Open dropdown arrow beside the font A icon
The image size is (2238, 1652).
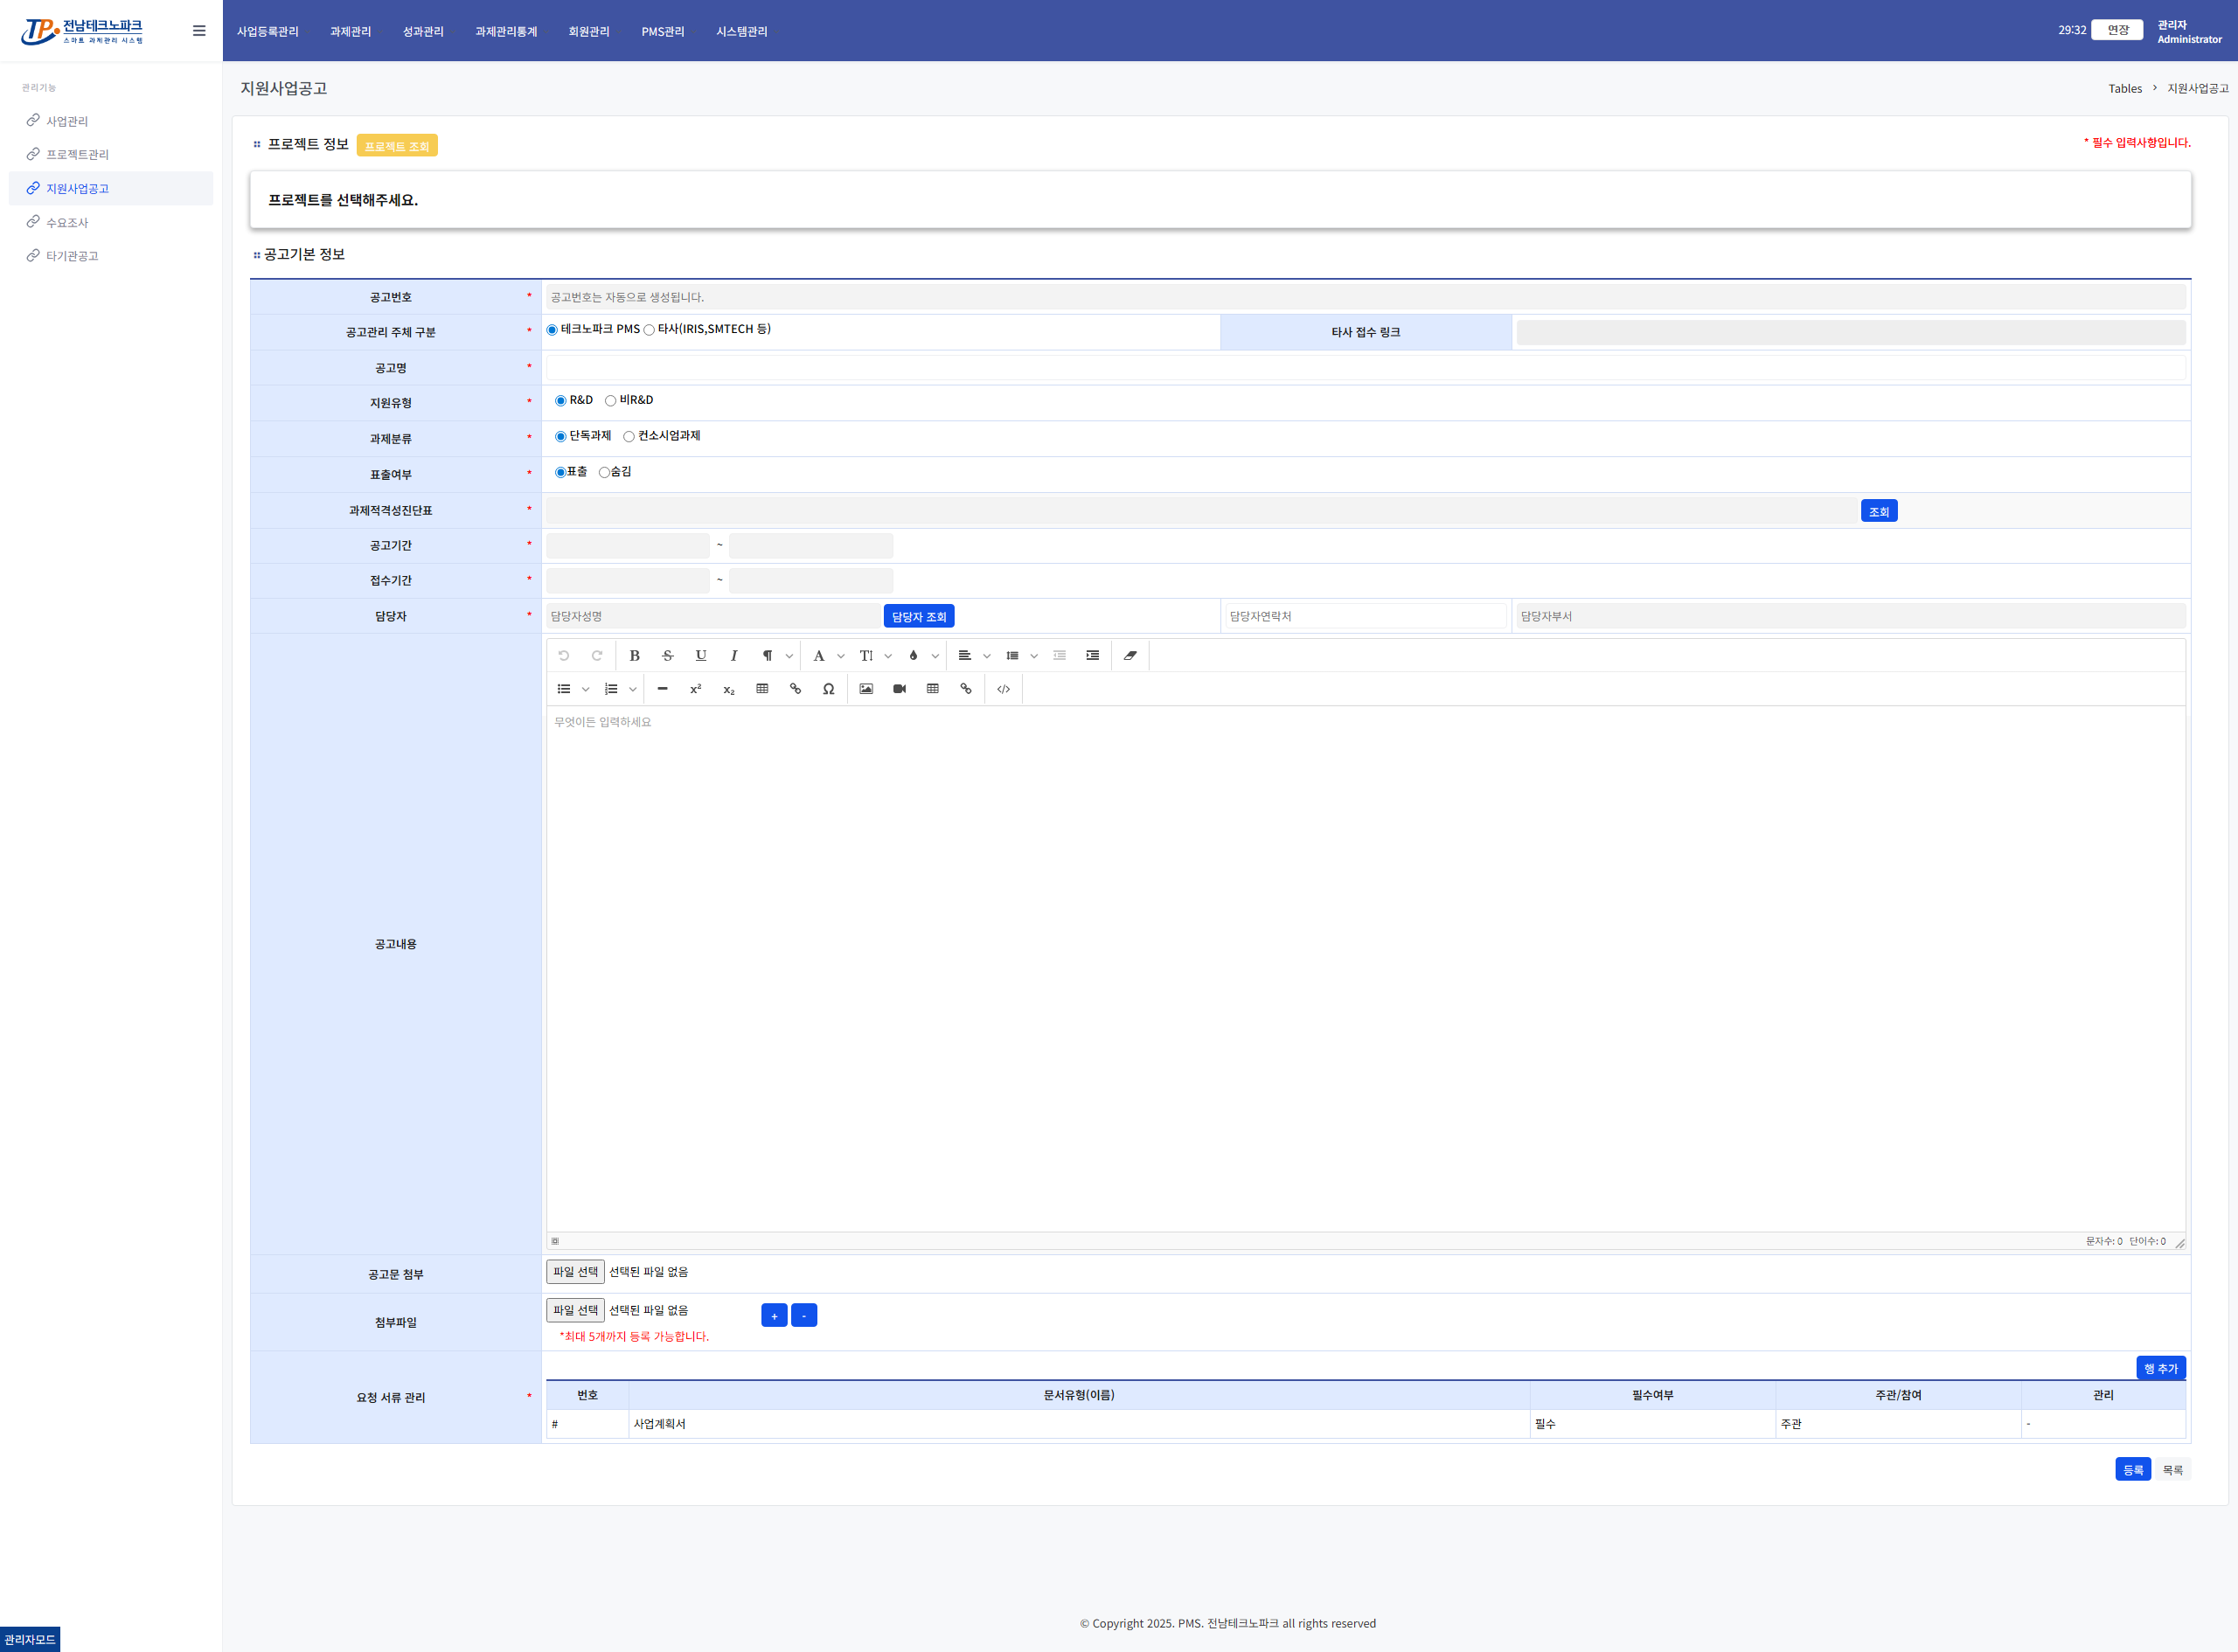(840, 656)
